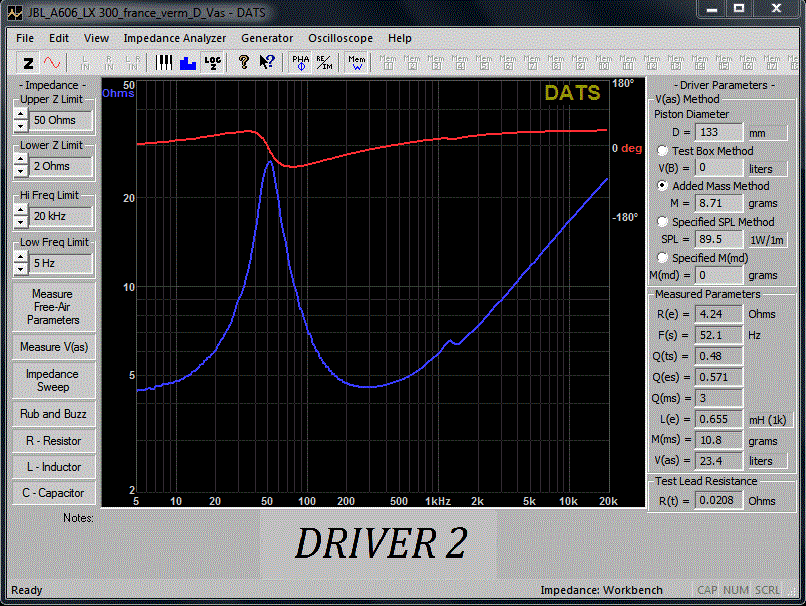The width and height of the screenshot is (806, 606).
Task: Open help via the yellow question mark icon
Action: 244,63
